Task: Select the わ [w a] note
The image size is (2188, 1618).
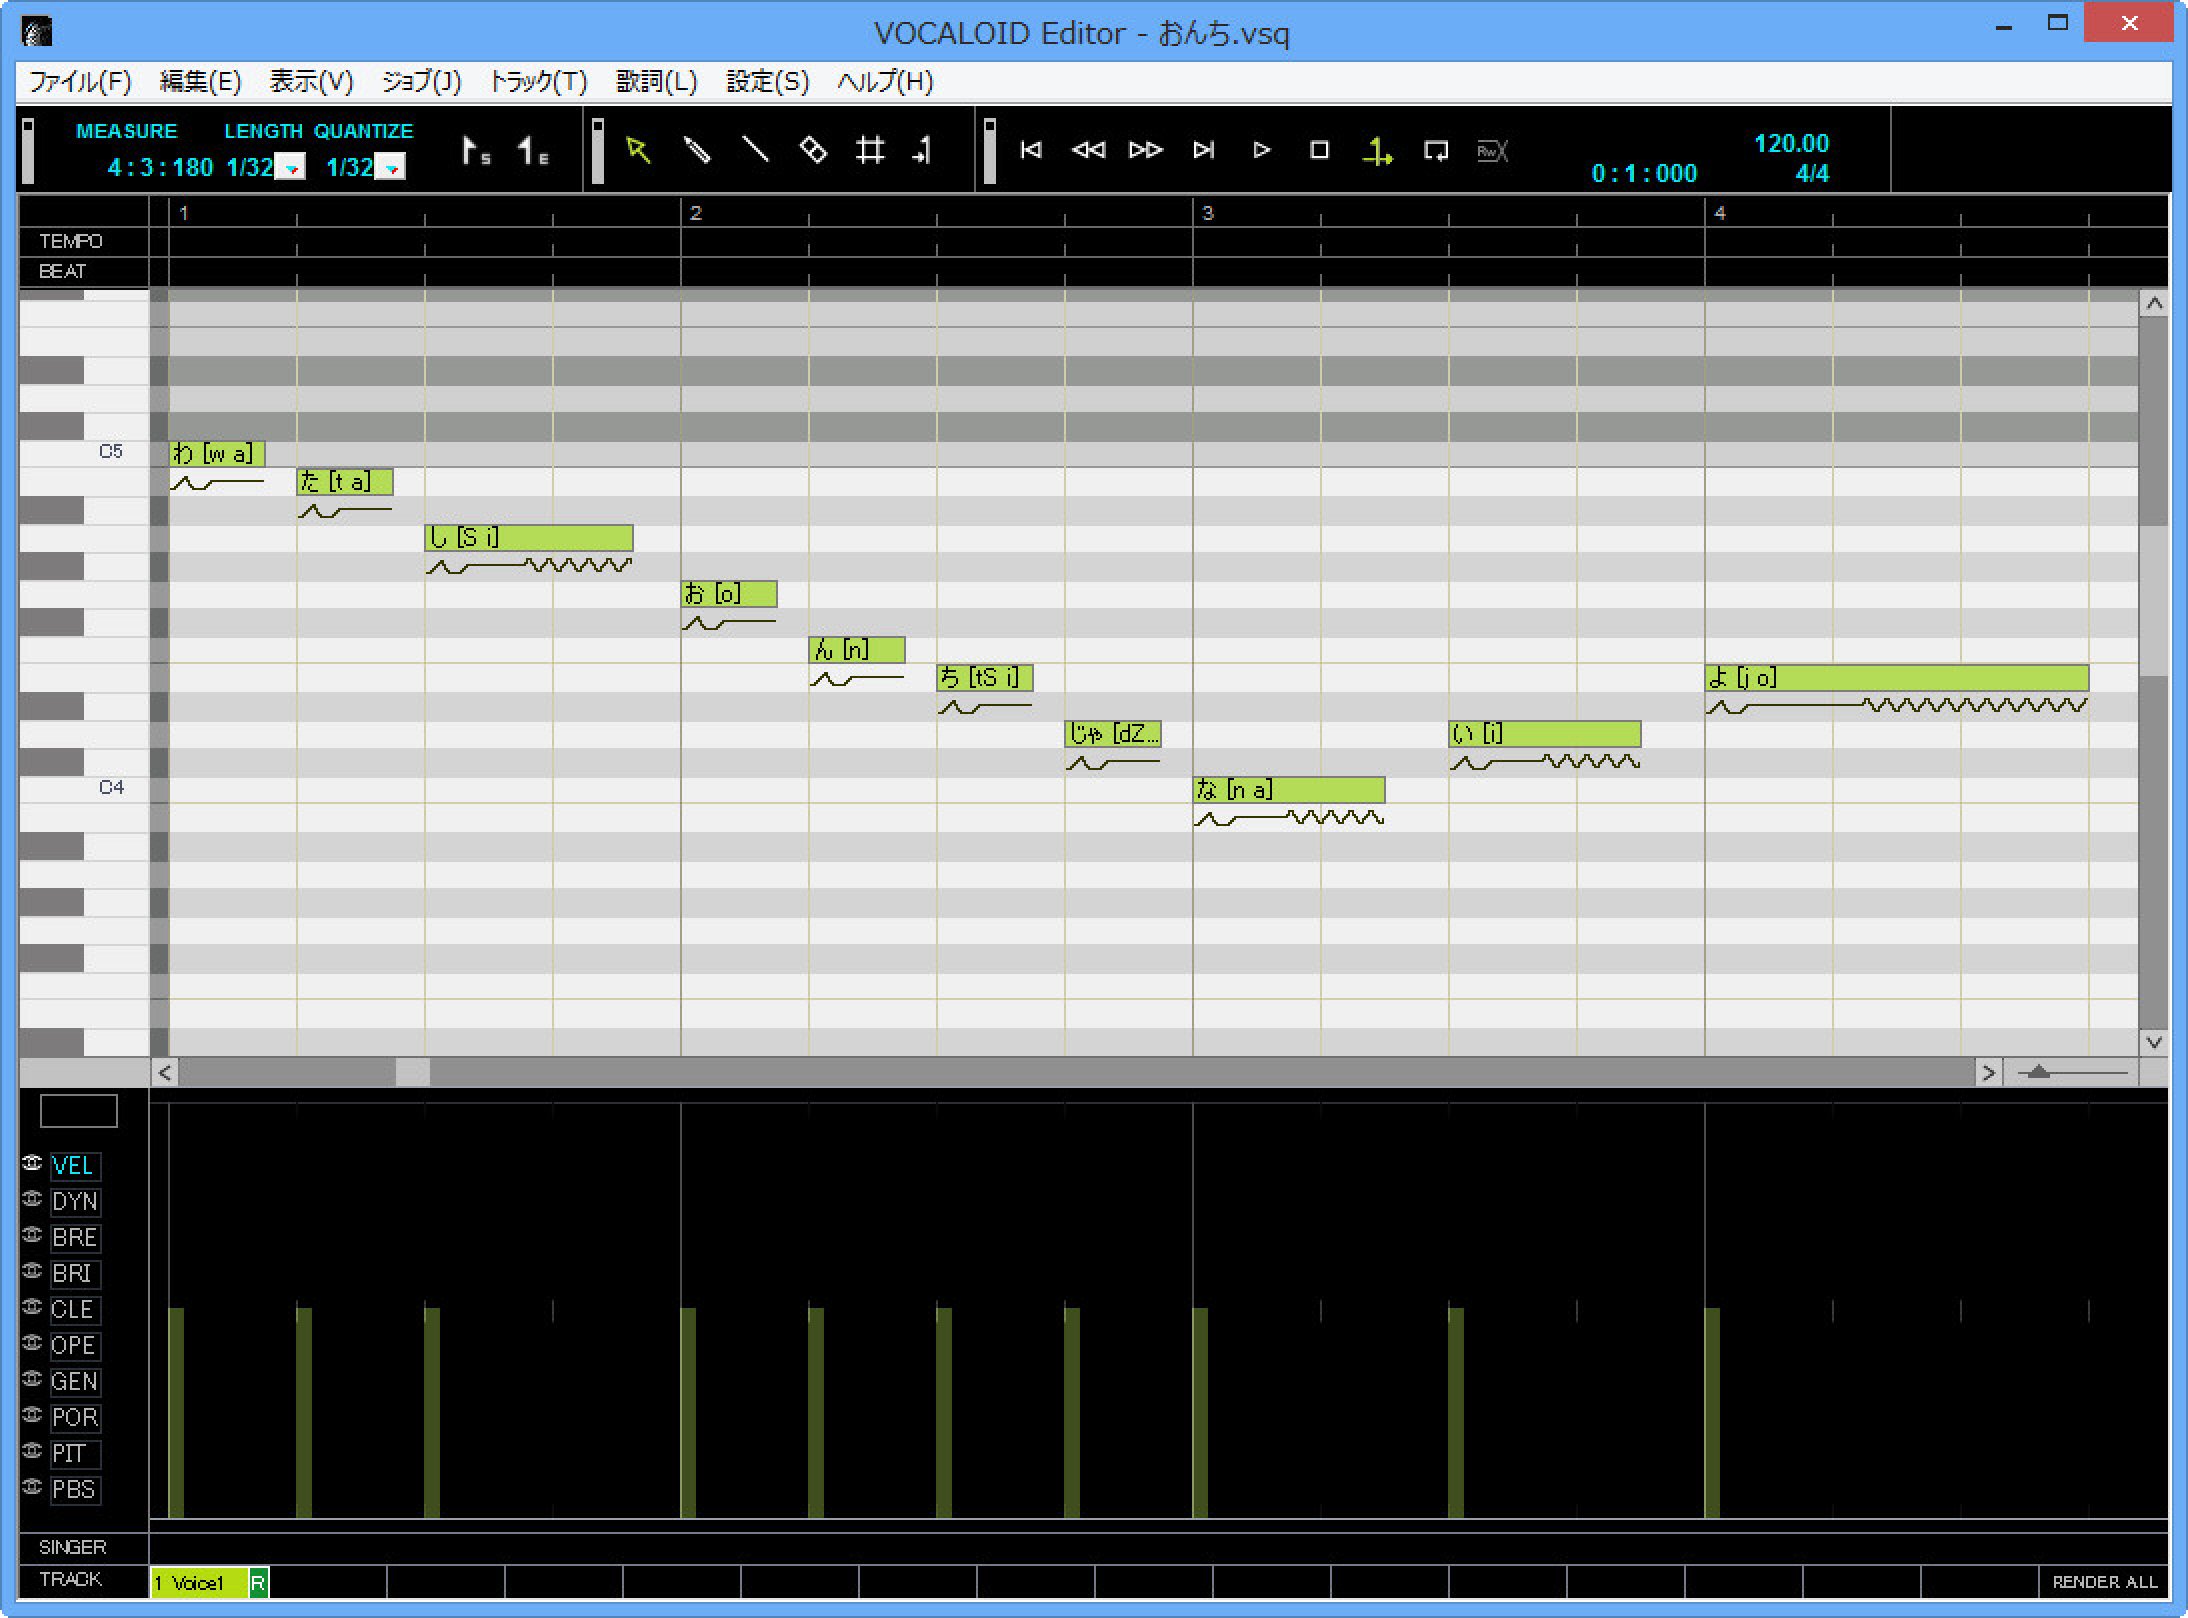Action: 217,454
